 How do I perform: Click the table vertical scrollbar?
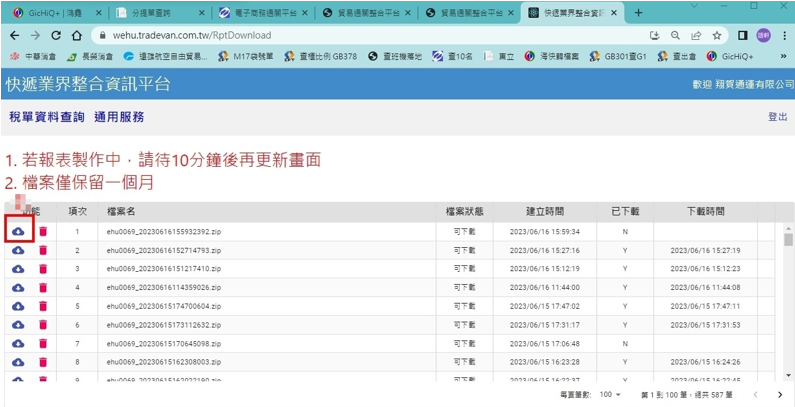click(788, 300)
